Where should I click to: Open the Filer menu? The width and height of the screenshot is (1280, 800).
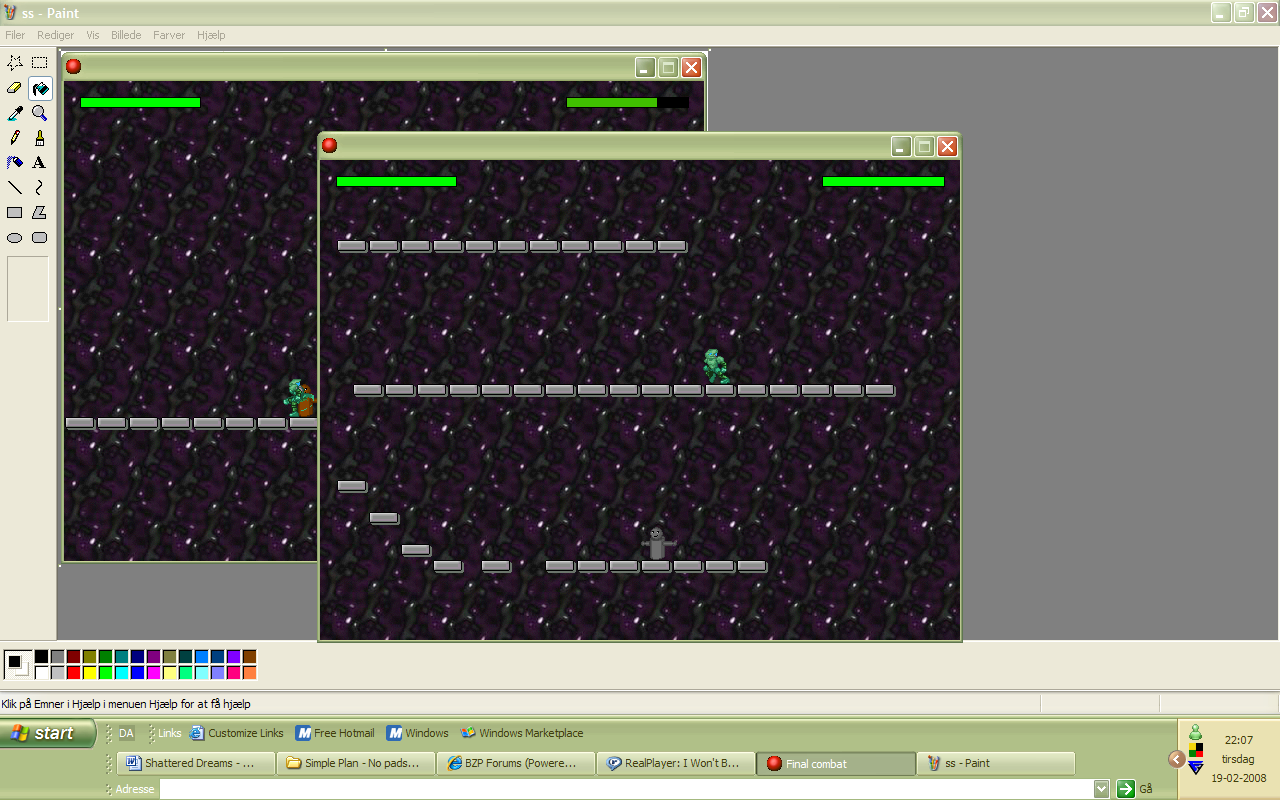pos(15,35)
